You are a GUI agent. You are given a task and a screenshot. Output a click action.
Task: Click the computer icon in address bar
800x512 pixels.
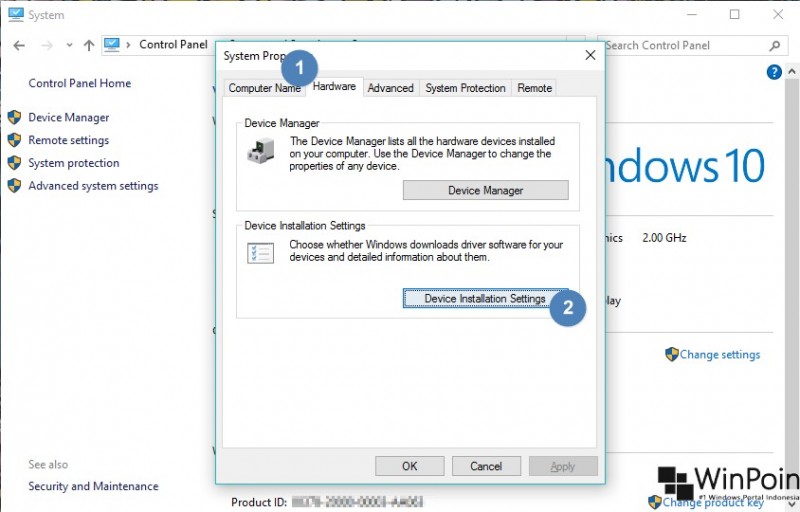click(111, 45)
